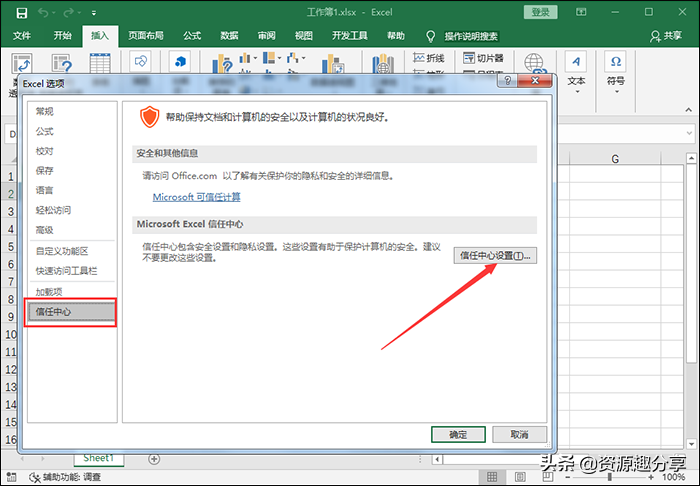
Task: Expand the formula bar chevron
Action: point(689,133)
